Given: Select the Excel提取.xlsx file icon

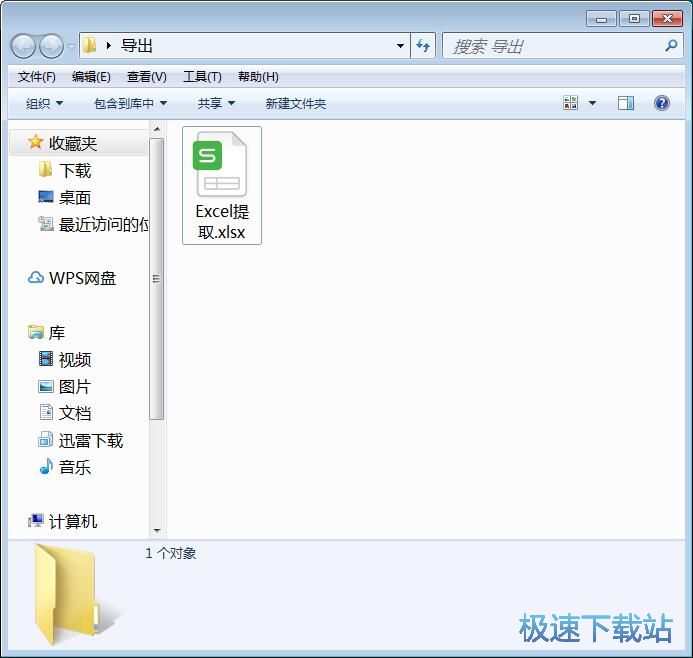Looking at the screenshot, I should [x=220, y=164].
